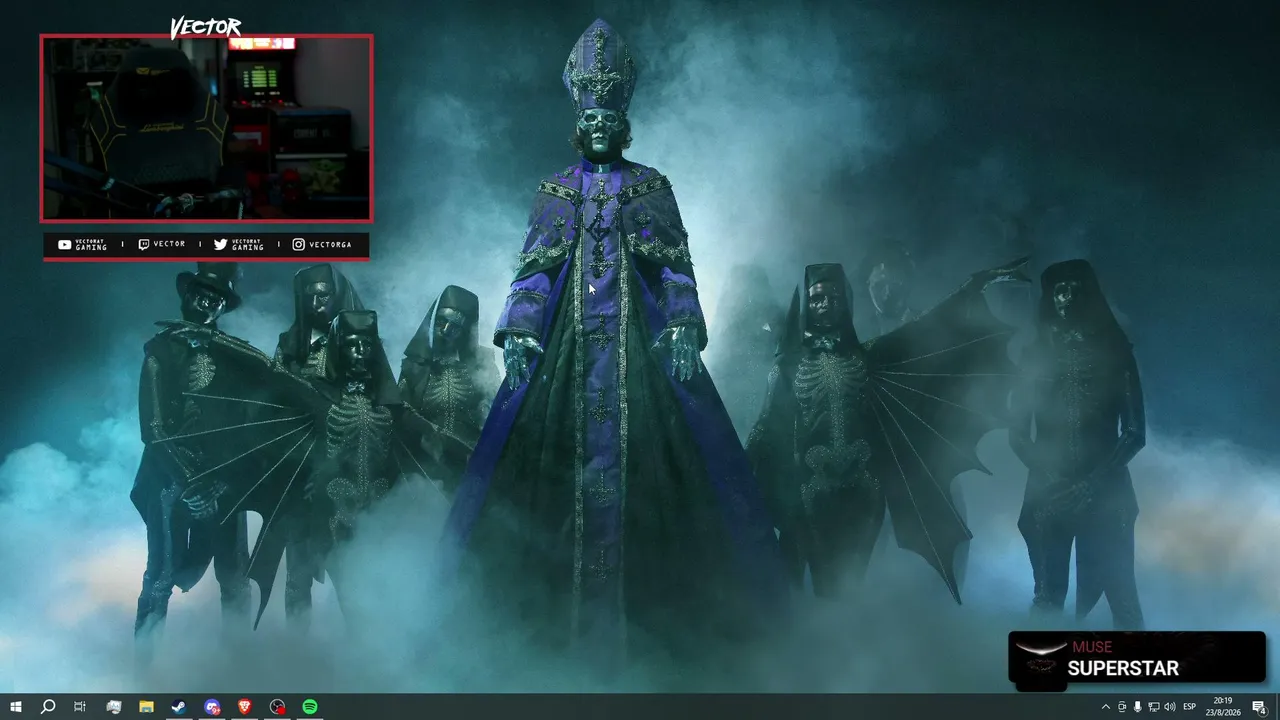
Task: Click the microphone tray icon
Action: pos(1138,707)
